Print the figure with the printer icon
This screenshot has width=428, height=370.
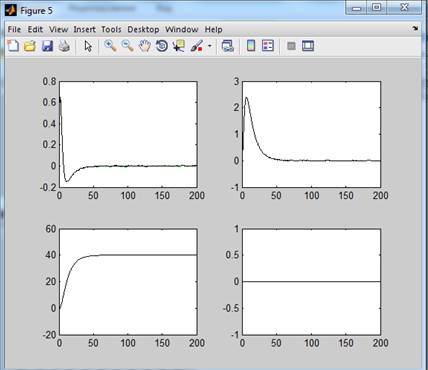[64, 46]
